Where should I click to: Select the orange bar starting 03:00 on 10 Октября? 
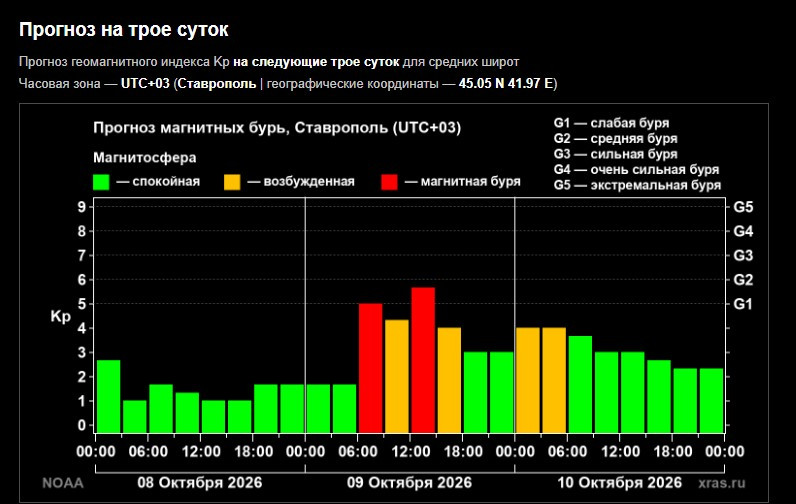(554, 380)
